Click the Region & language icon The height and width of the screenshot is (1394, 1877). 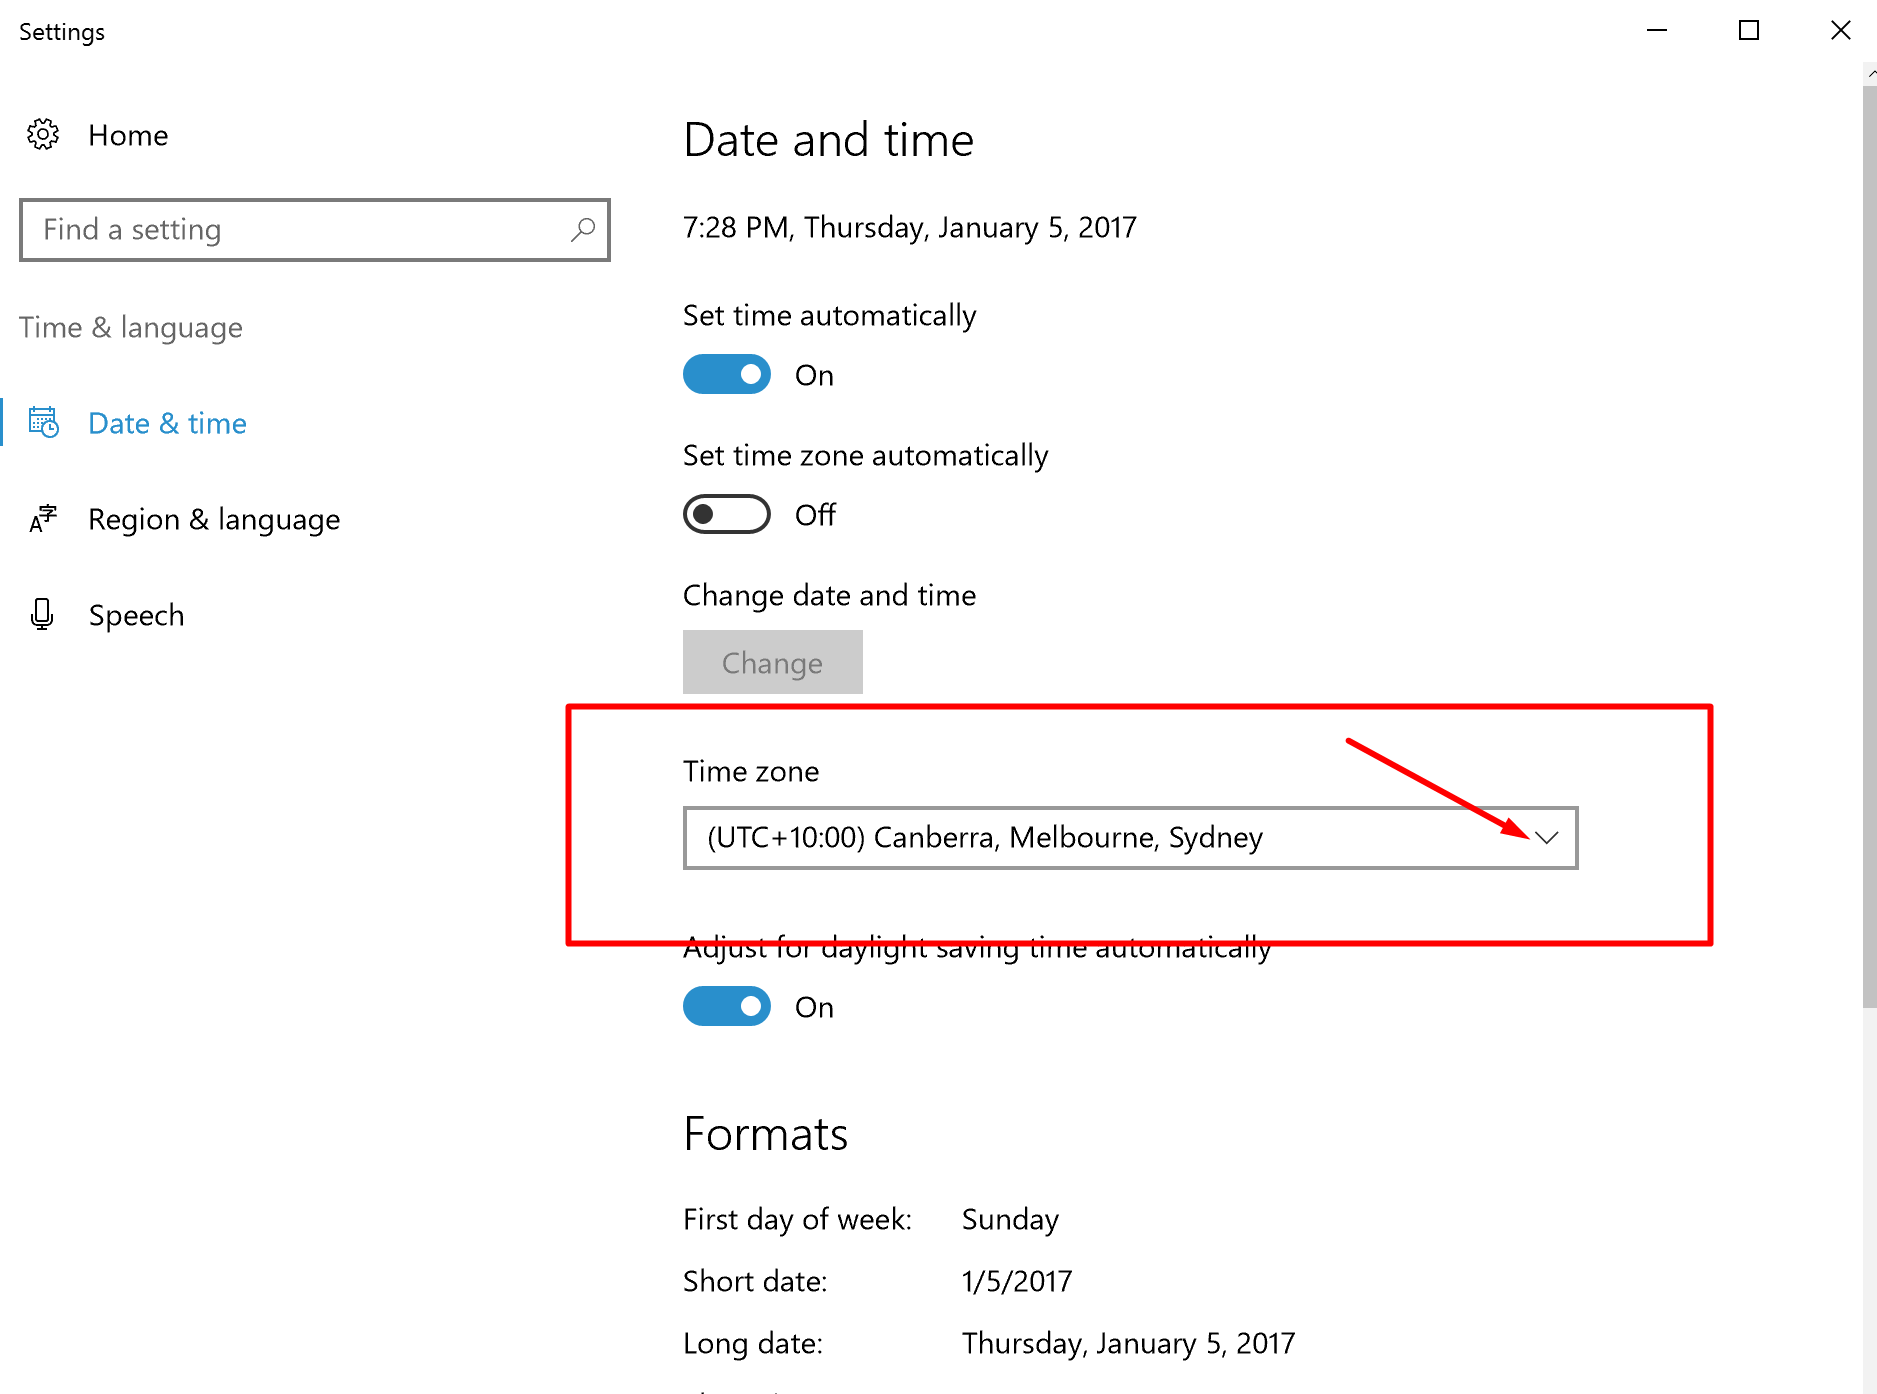click(42, 519)
